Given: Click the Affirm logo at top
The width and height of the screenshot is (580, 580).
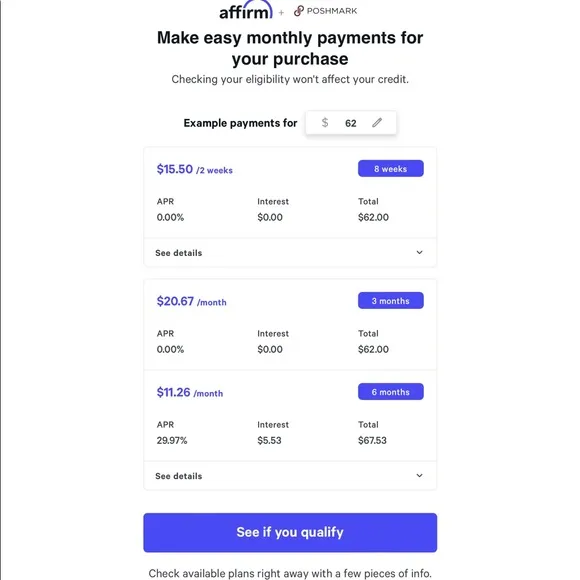Looking at the screenshot, I should point(246,10).
